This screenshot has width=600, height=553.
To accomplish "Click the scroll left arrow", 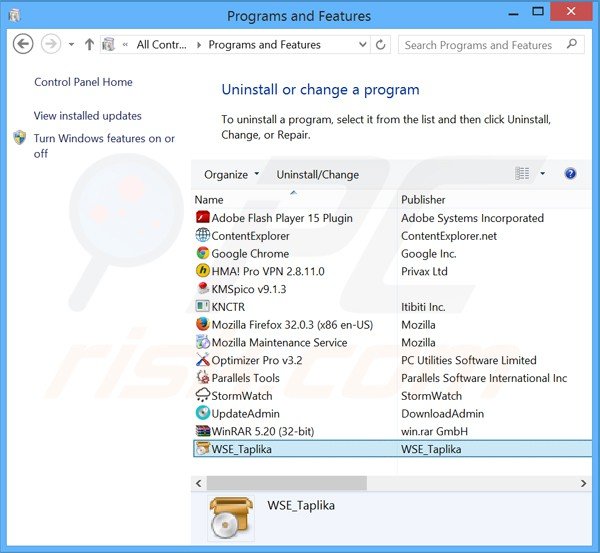I will click(x=199, y=483).
